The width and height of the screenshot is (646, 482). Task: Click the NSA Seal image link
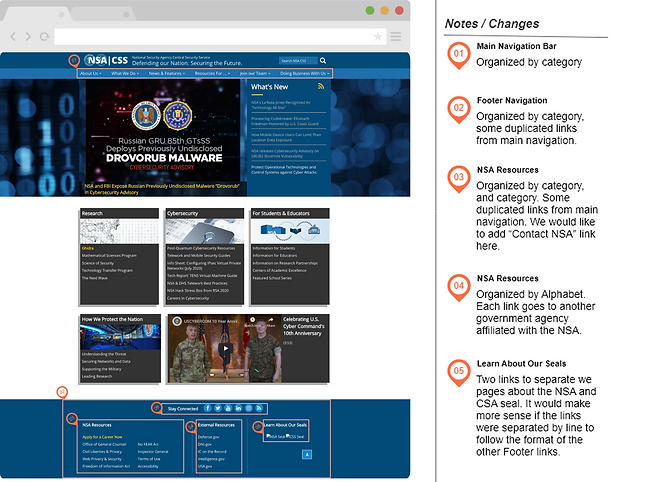coord(275,436)
